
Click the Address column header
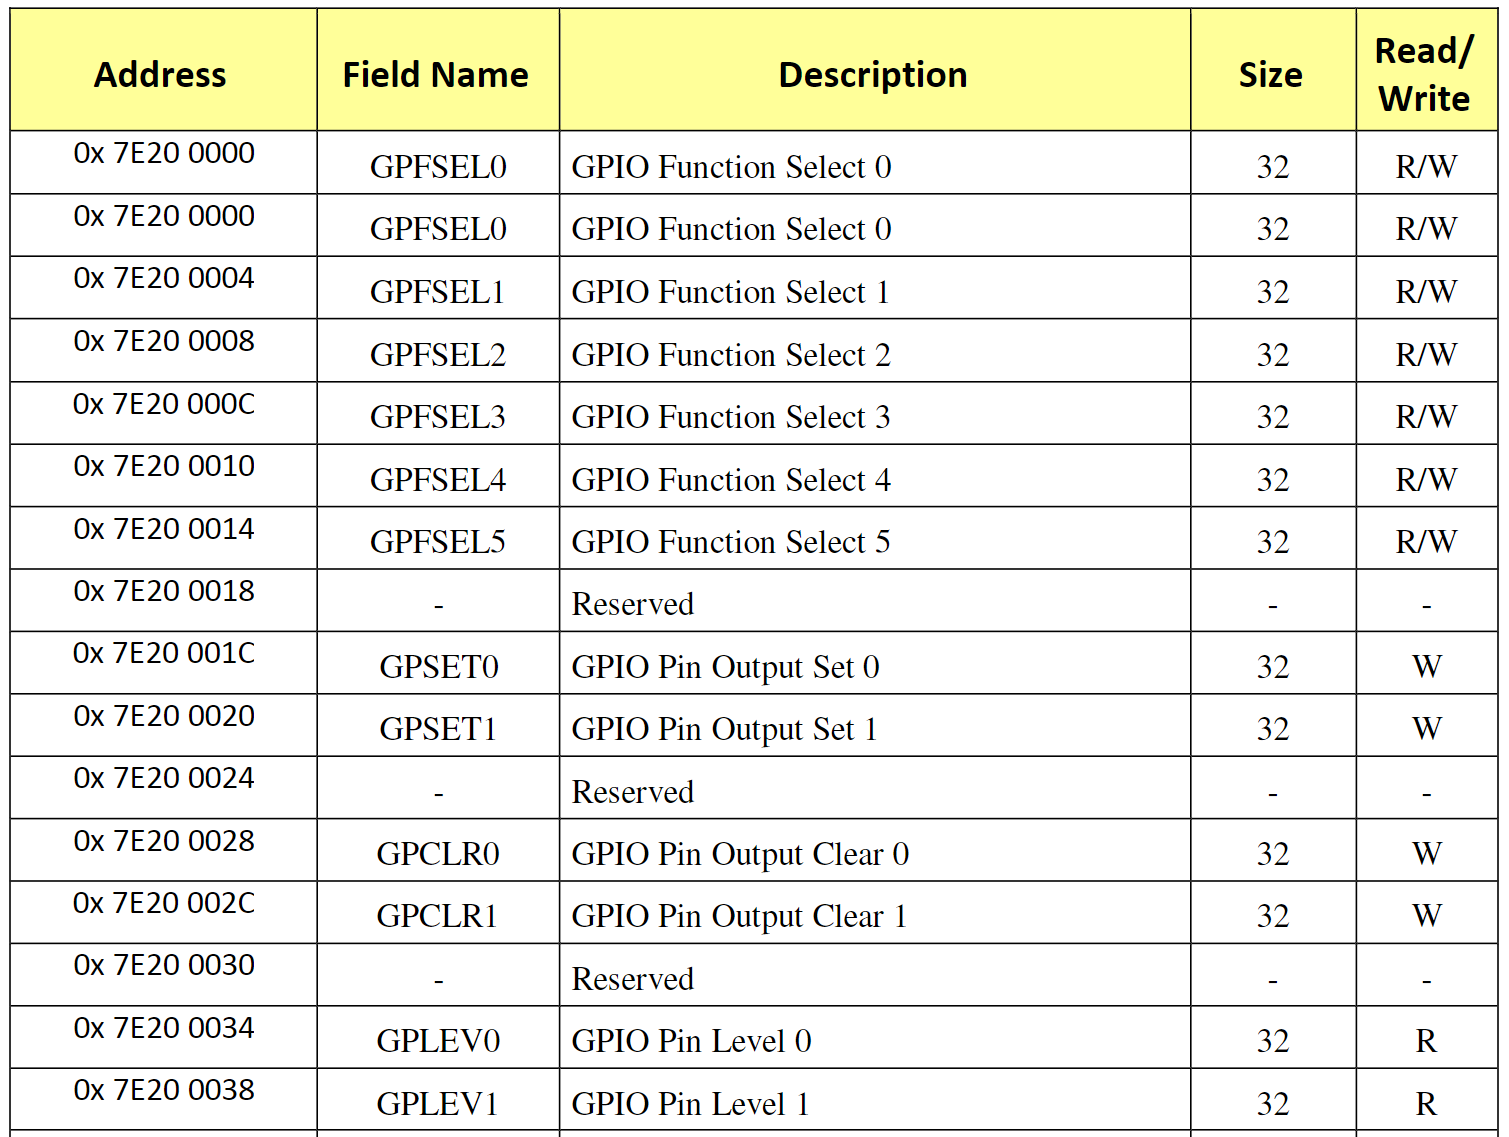point(160,75)
